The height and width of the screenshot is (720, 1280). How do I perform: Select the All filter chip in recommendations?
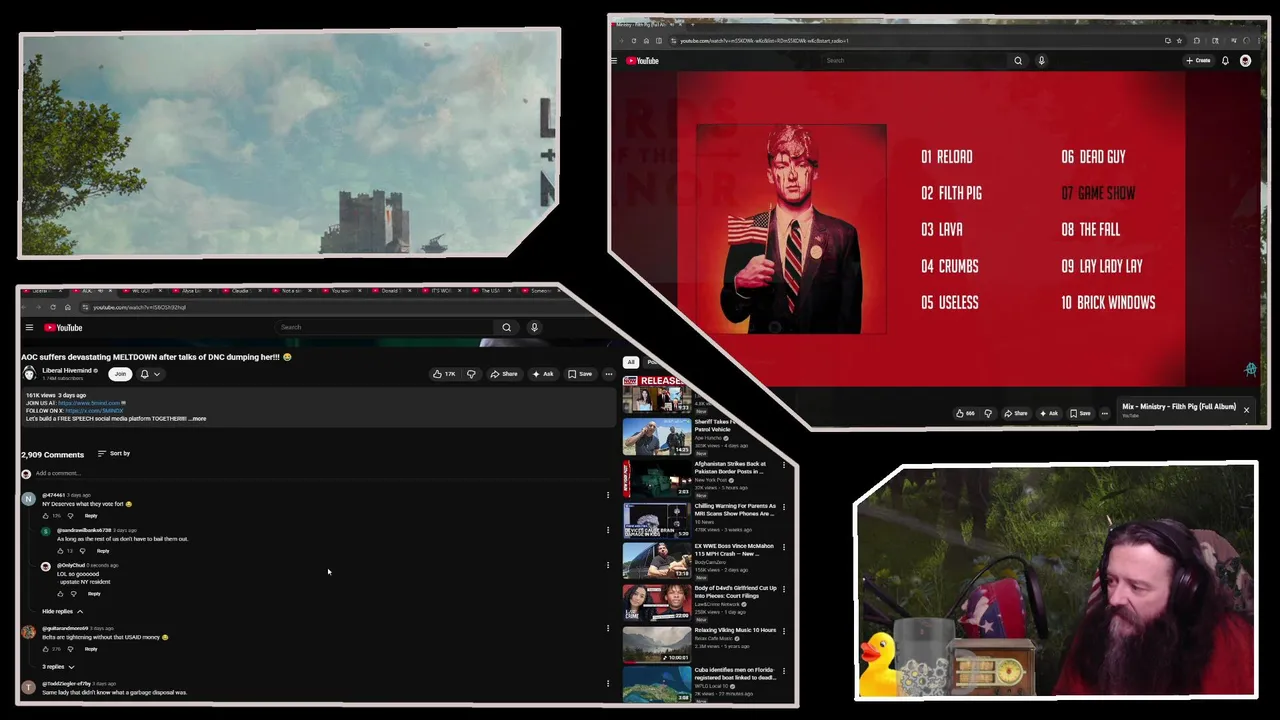tap(631, 362)
